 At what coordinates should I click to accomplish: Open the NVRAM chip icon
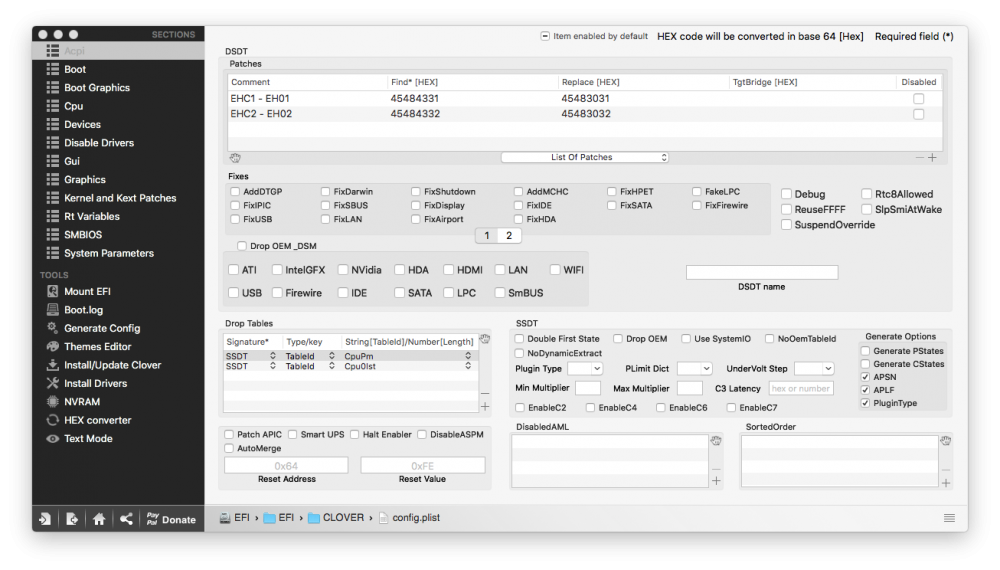(52, 402)
